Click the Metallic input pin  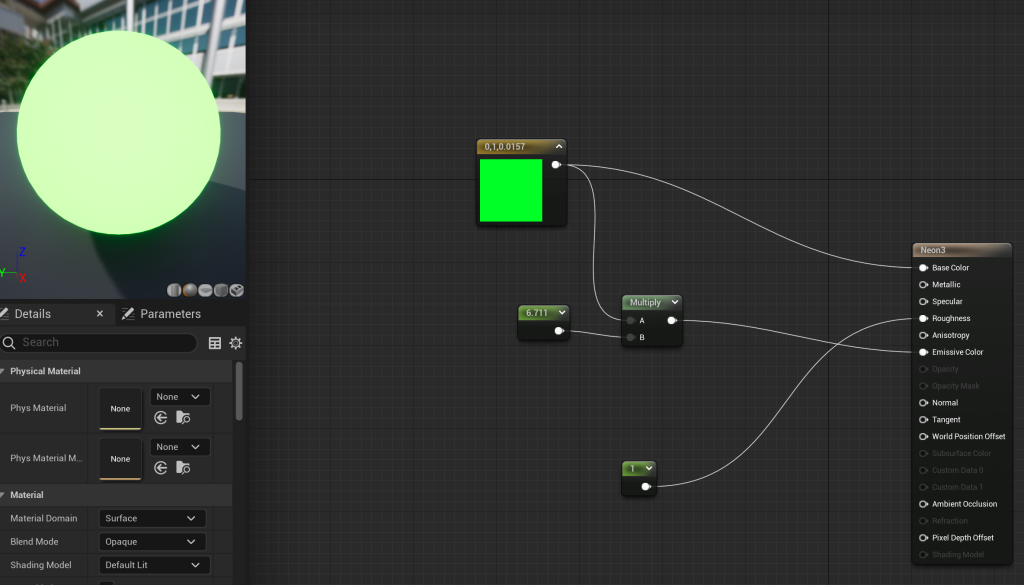coord(923,285)
